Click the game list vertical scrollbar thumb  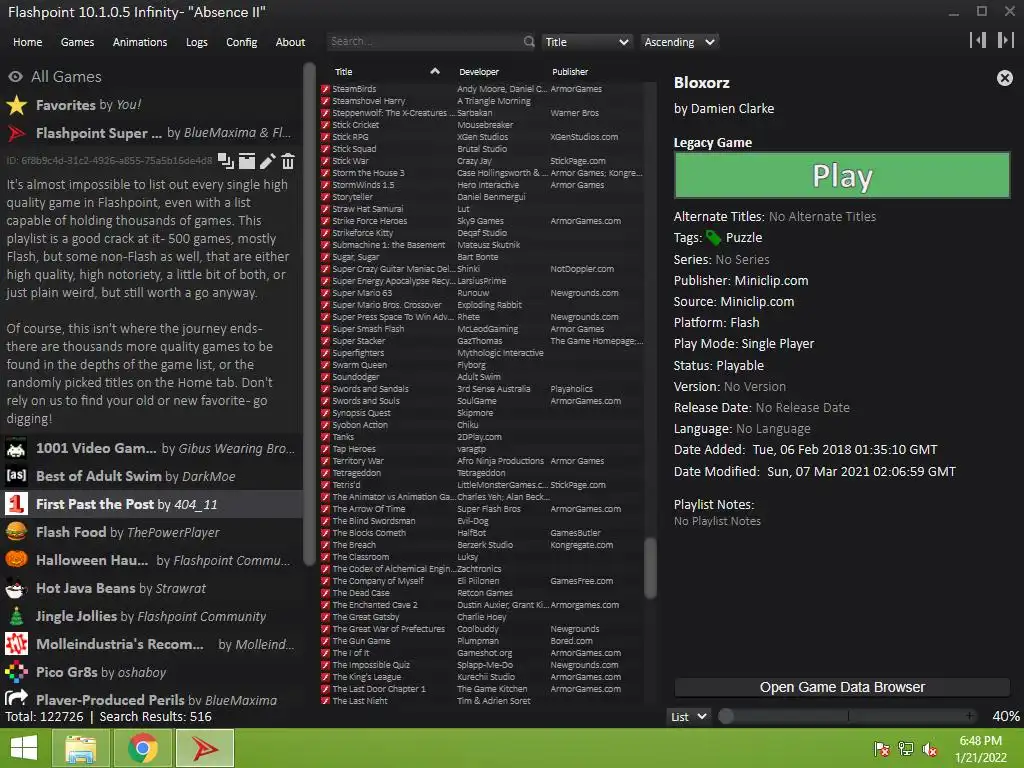650,568
